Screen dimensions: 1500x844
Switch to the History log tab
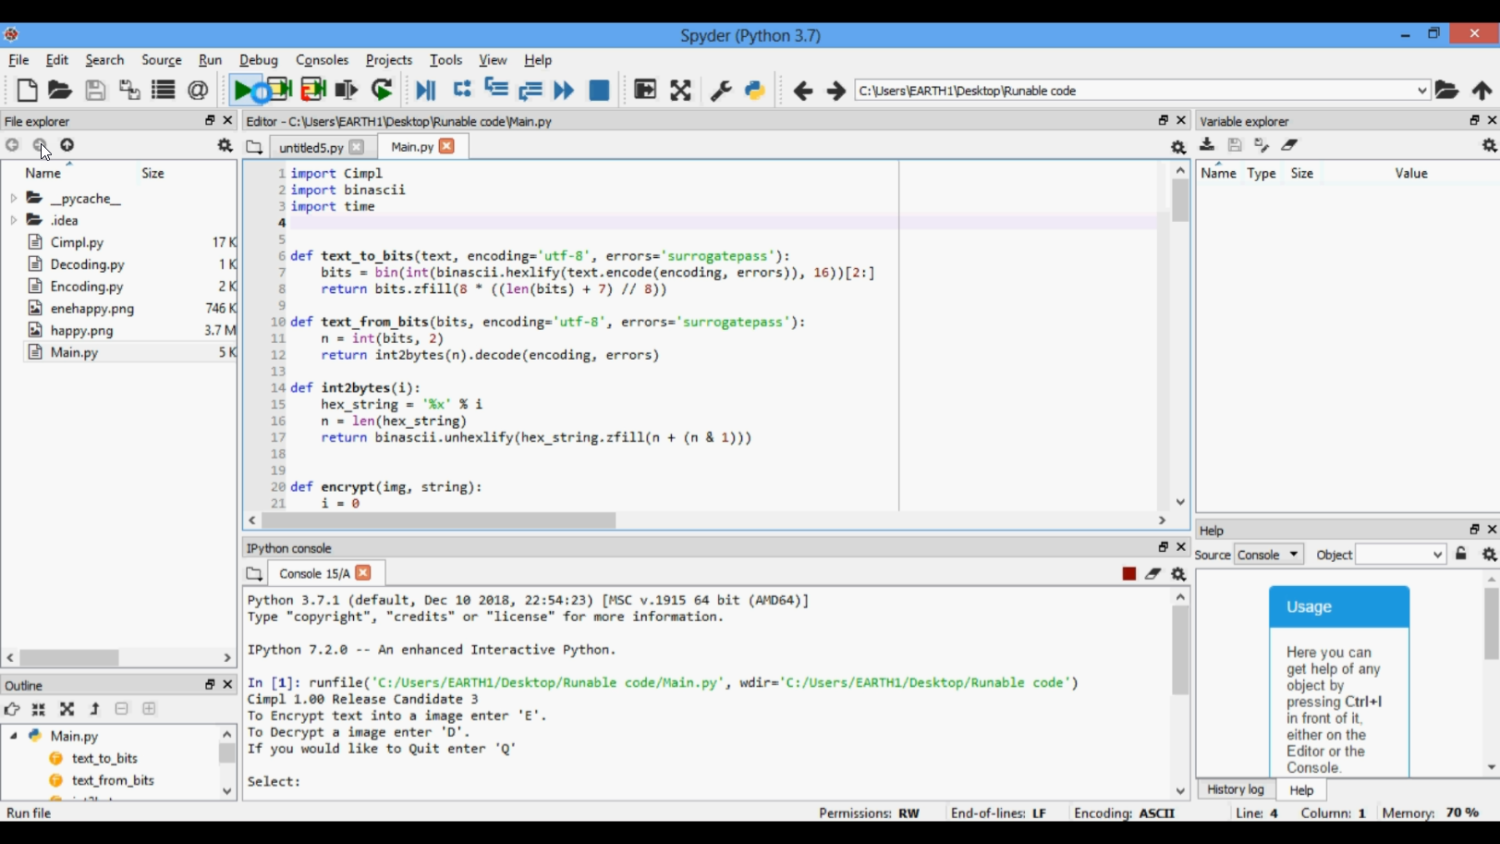tap(1235, 789)
